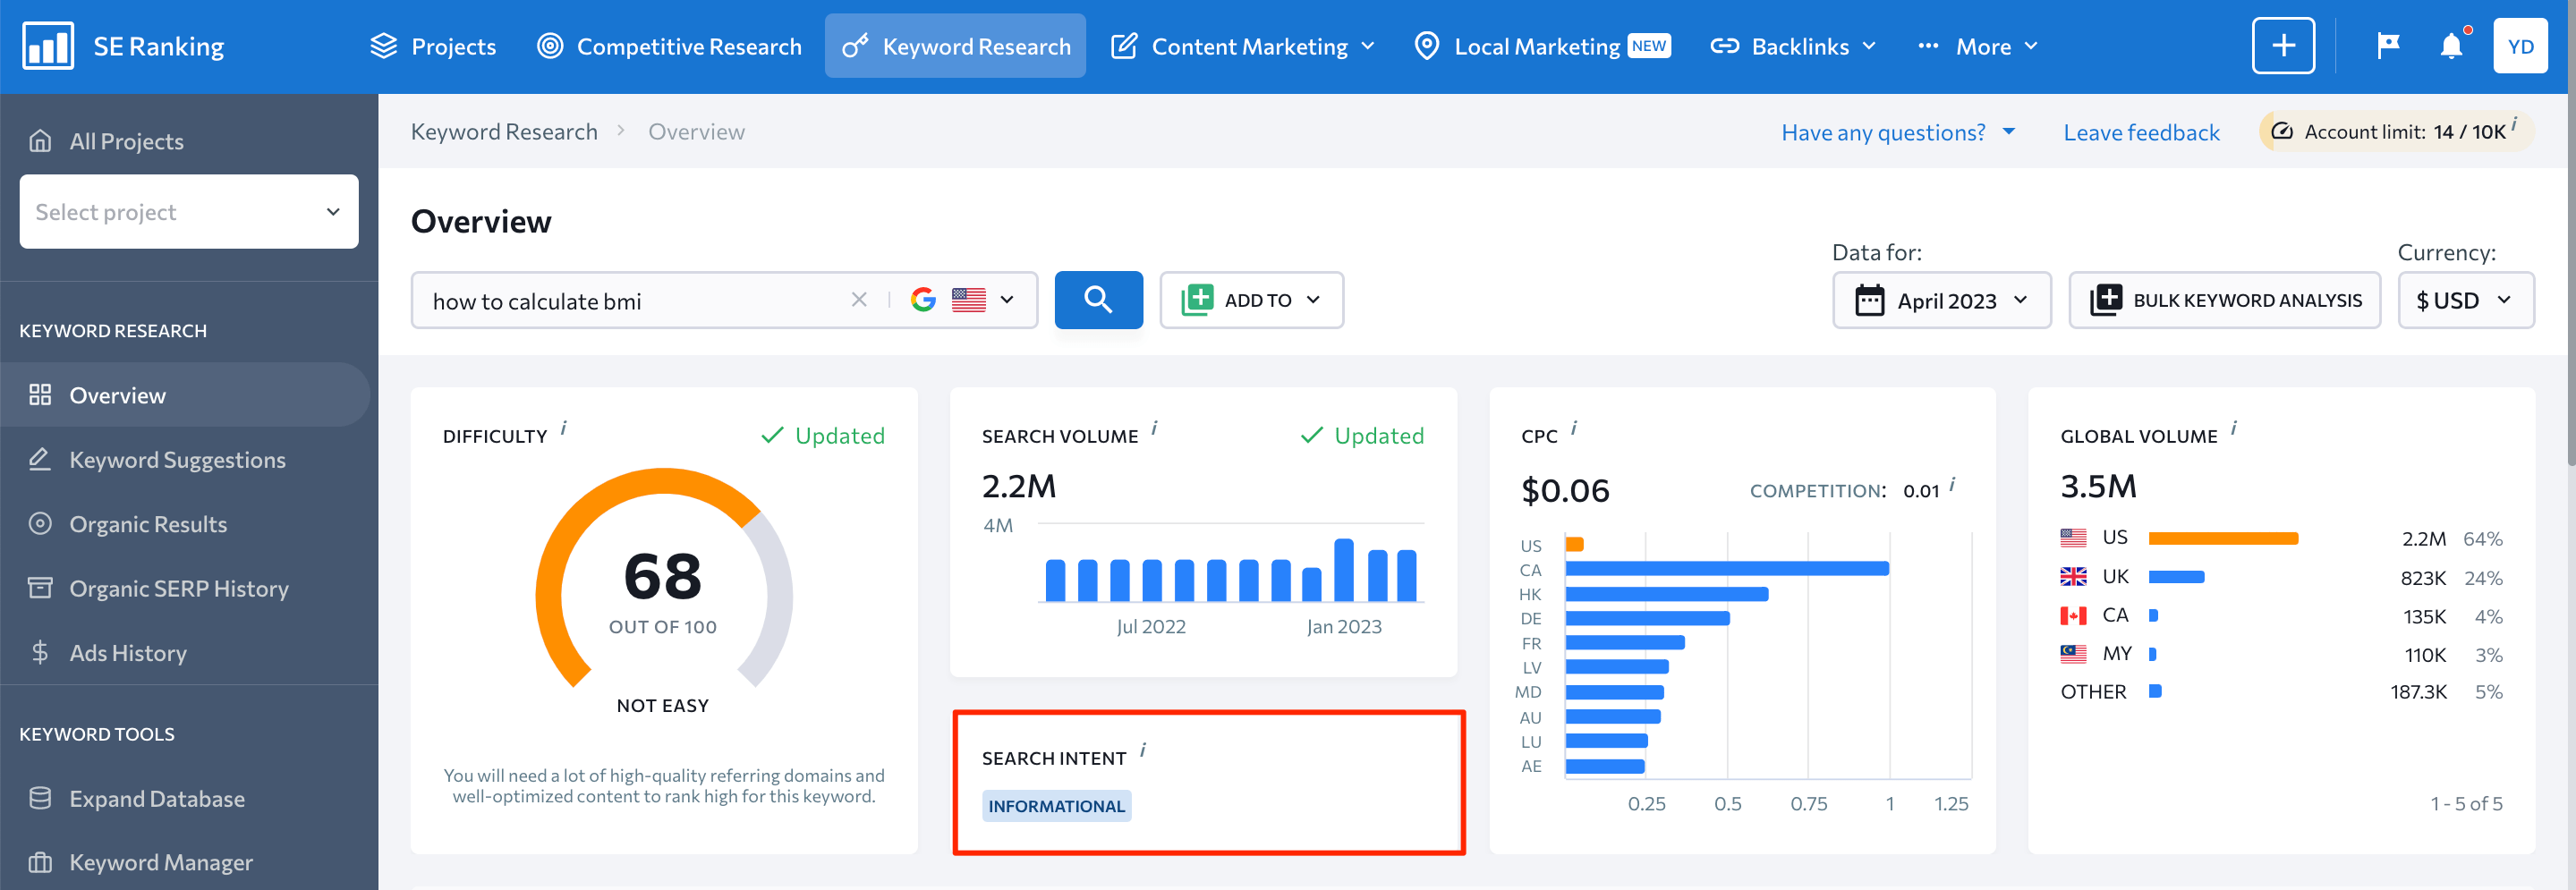This screenshot has width=2576, height=890.
Task: Click the US orange global volume bar
Action: click(x=2223, y=539)
